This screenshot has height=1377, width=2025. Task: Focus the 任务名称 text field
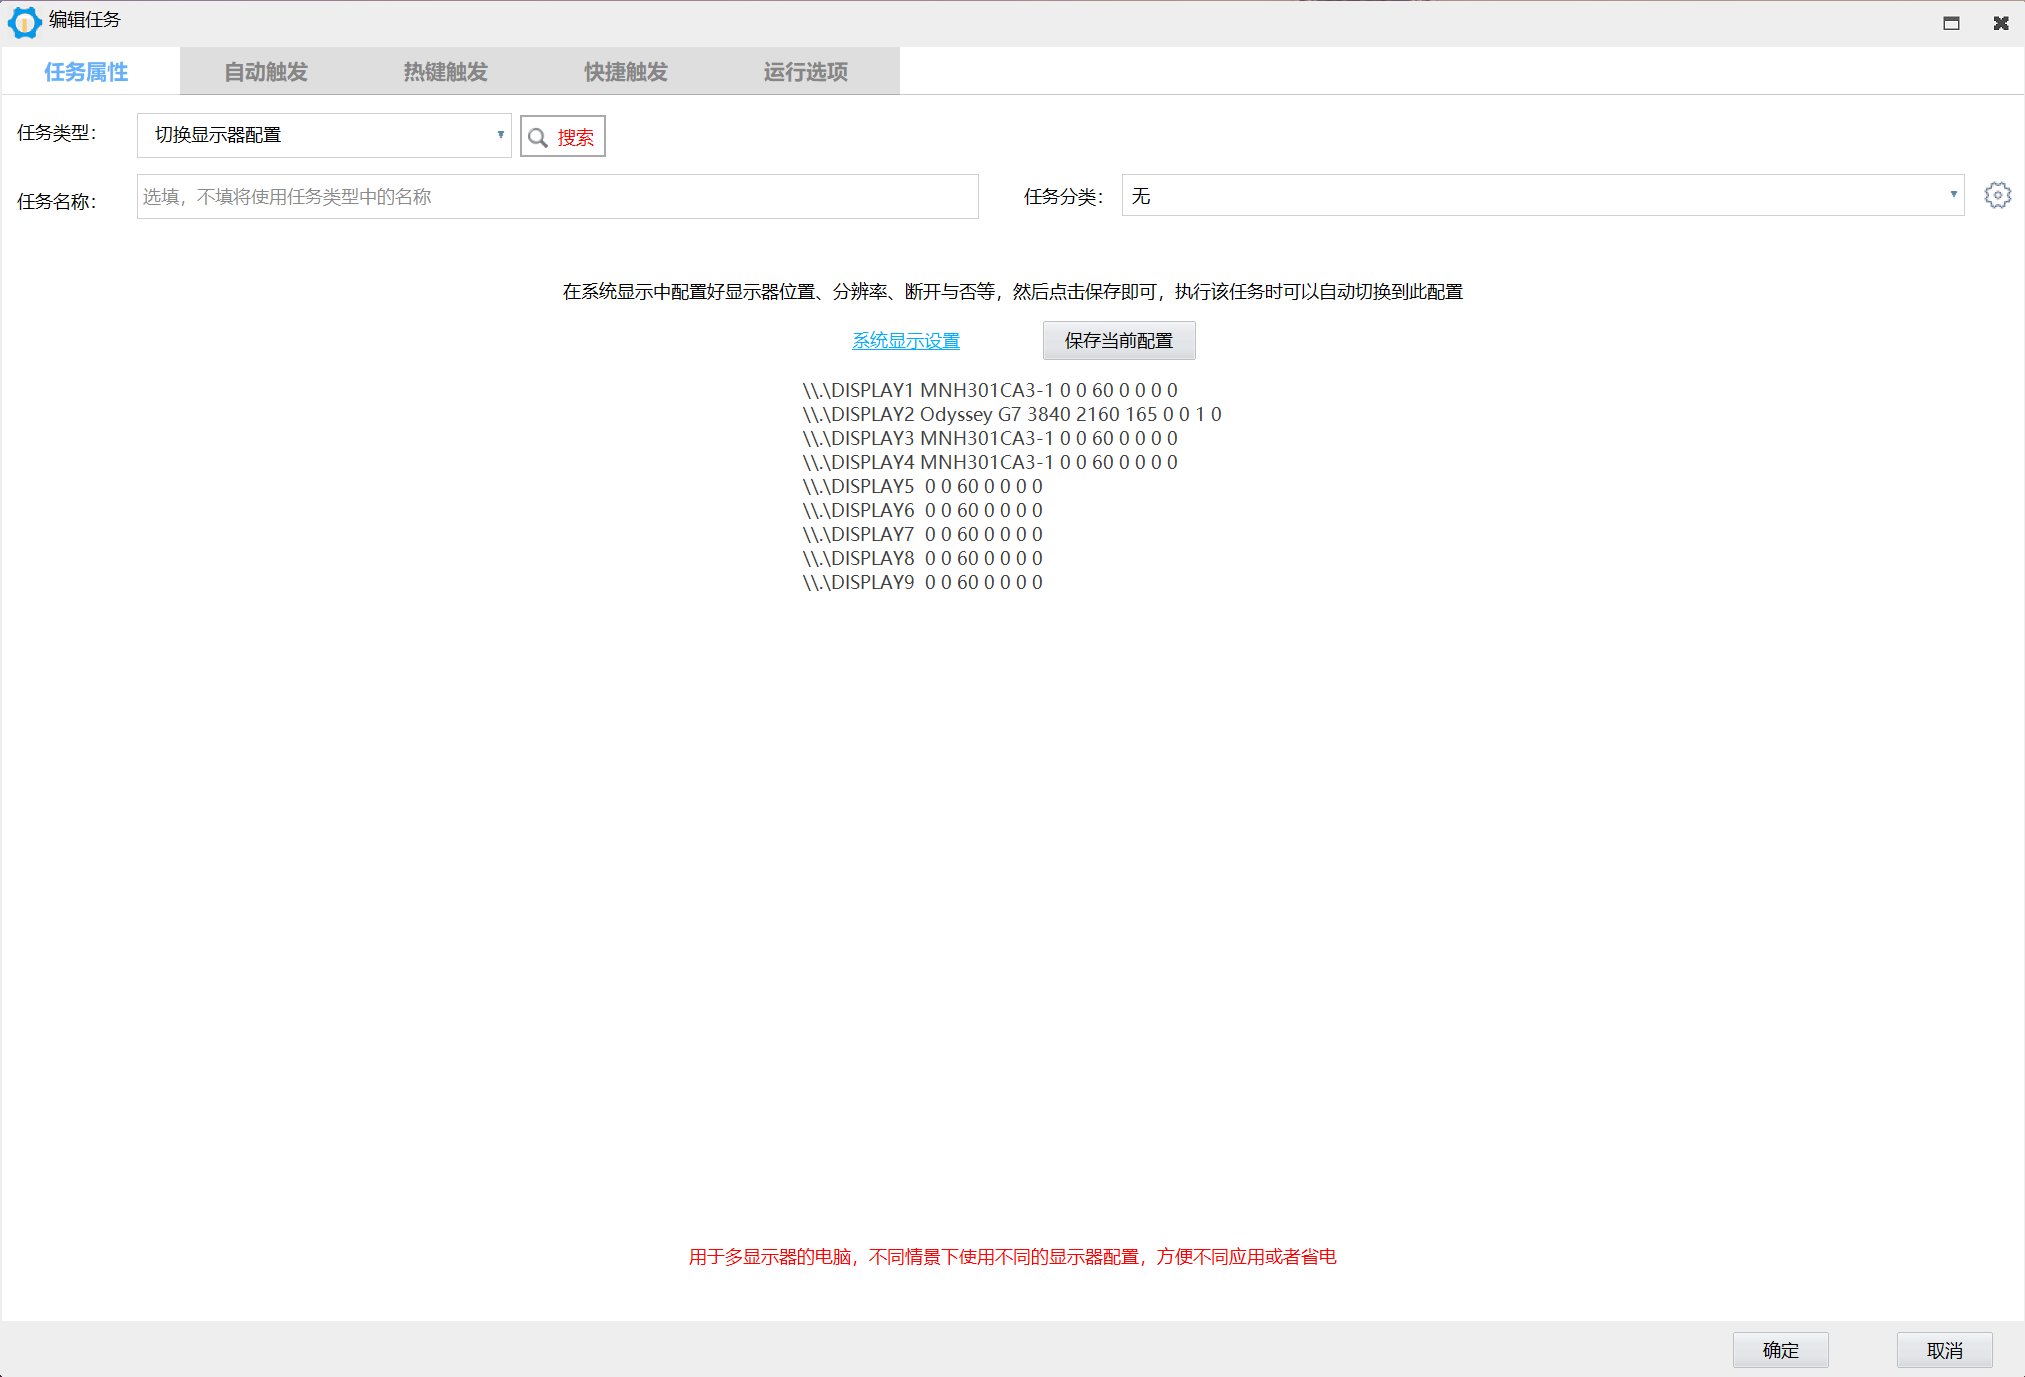click(x=557, y=197)
